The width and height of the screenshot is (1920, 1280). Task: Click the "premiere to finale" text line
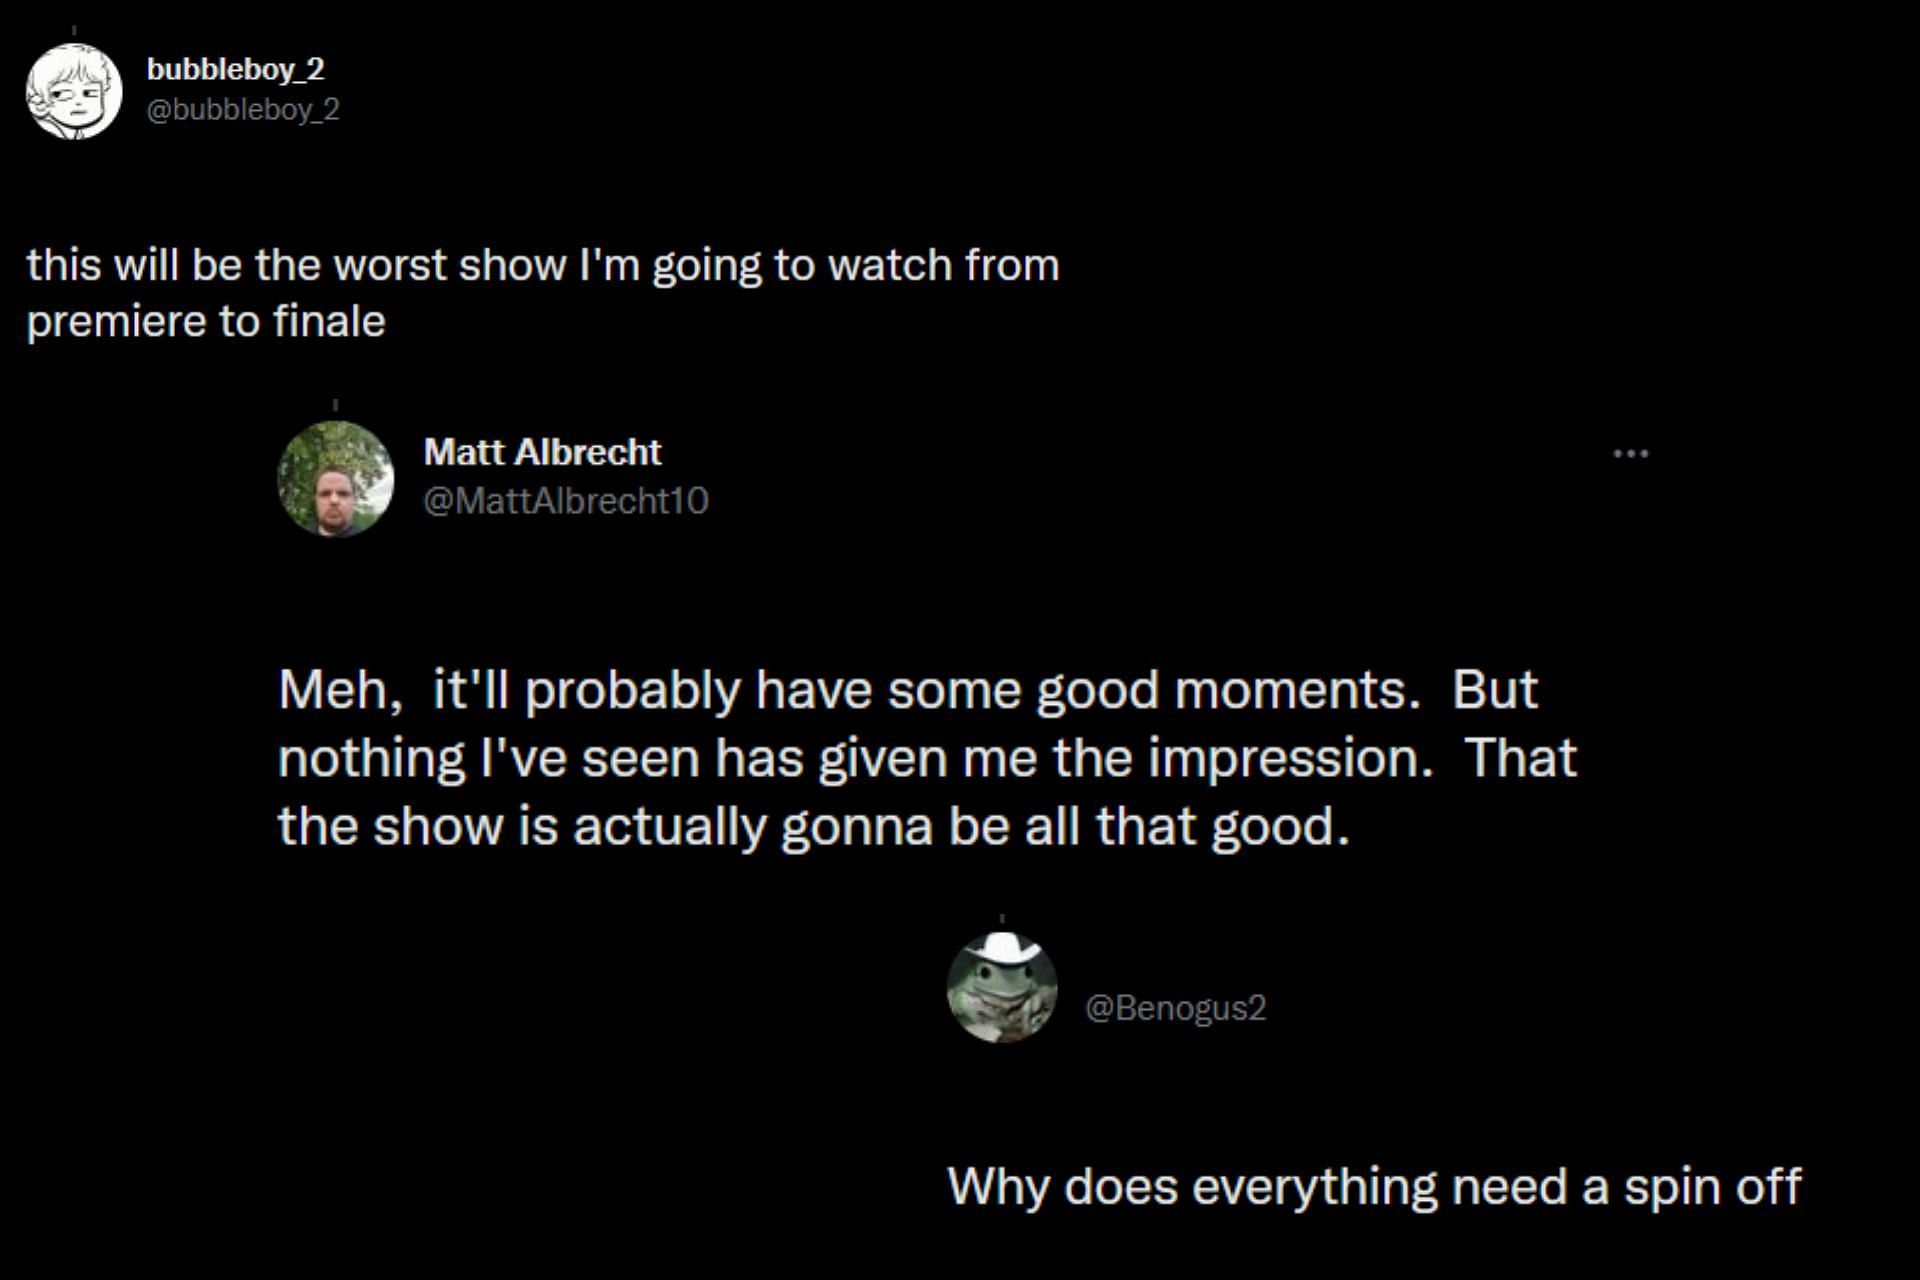point(206,322)
